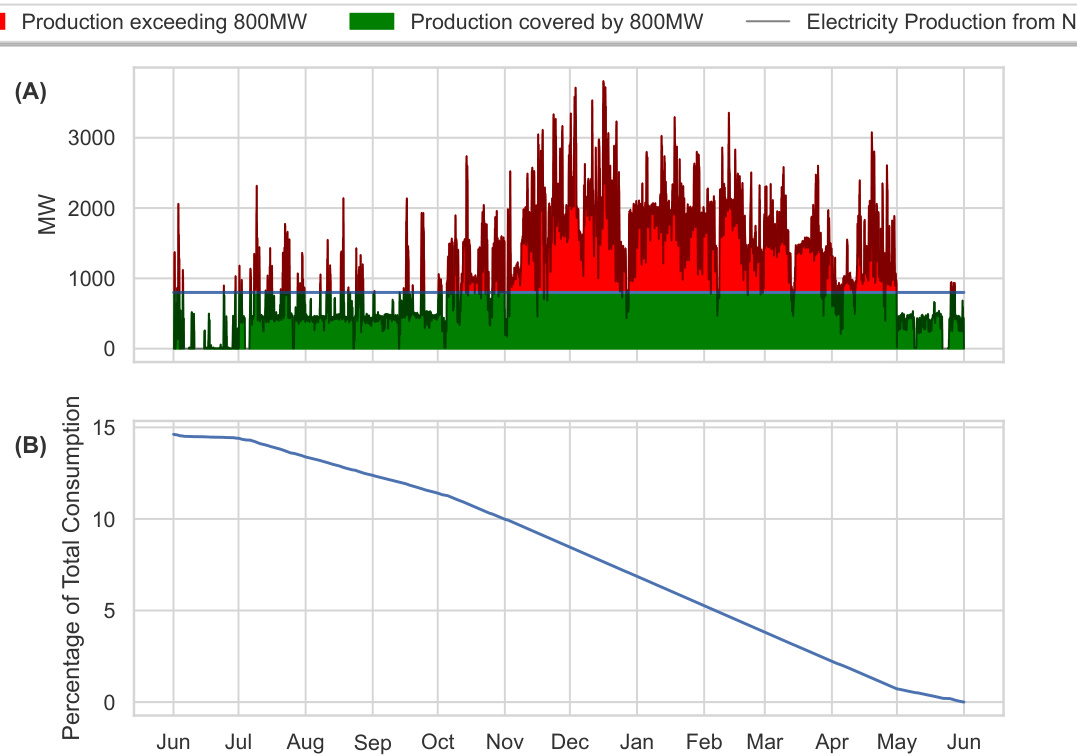
Task: Select the MW y-axis title
Action: tap(47, 215)
